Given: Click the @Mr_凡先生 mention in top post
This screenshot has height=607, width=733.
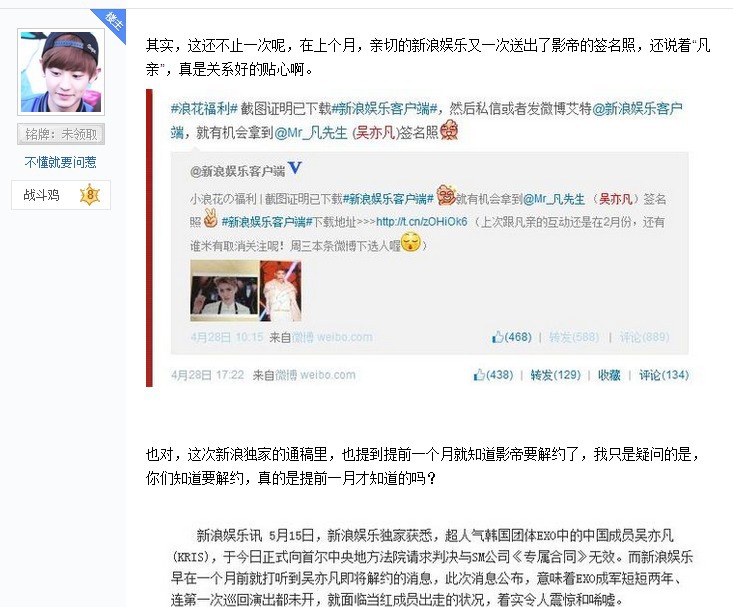Looking at the screenshot, I should 311,133.
